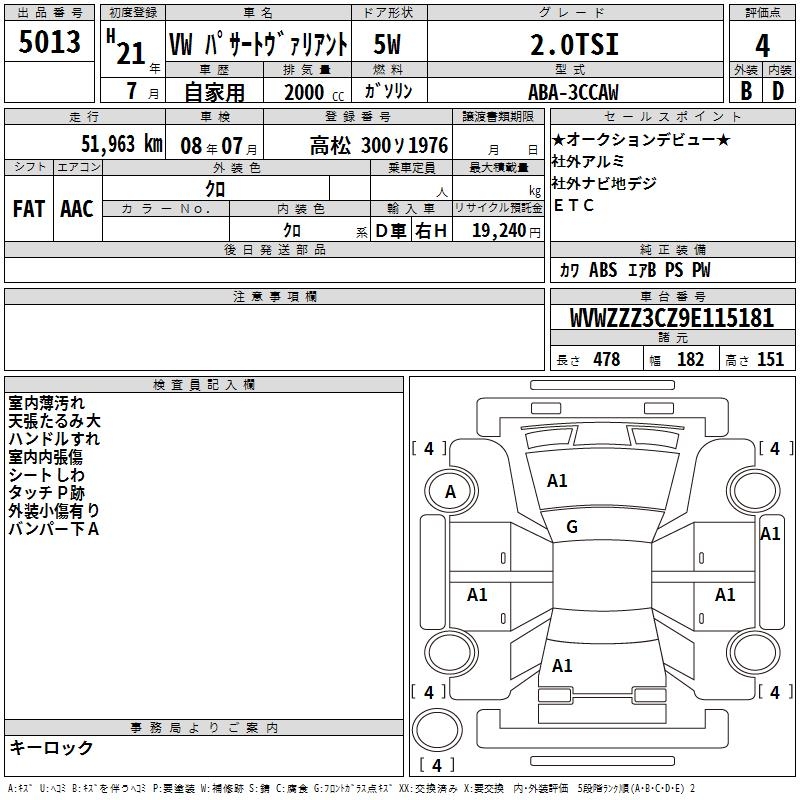
Task: Click height value 151
Action: 770,359
